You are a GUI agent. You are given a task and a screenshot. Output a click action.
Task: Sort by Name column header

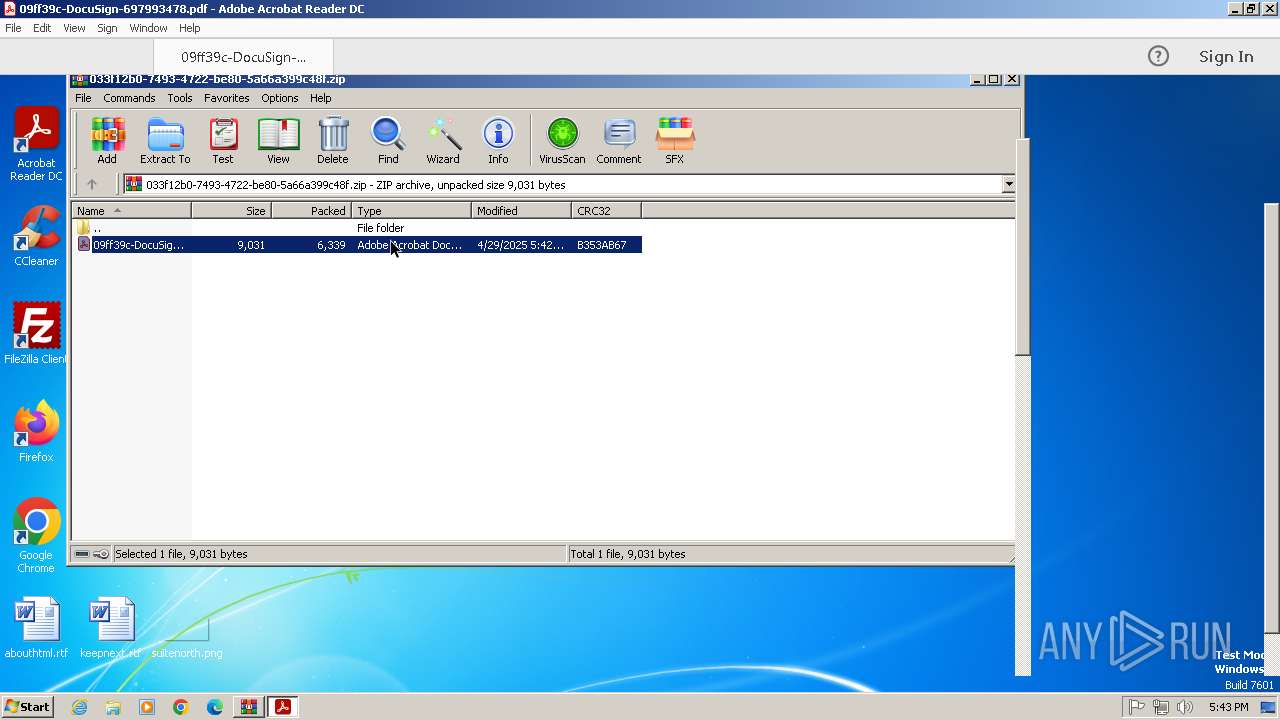pyautogui.click(x=131, y=210)
